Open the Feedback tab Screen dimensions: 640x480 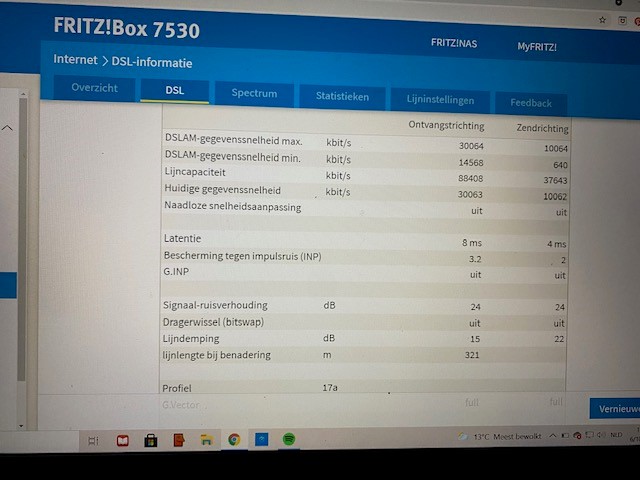(x=530, y=103)
